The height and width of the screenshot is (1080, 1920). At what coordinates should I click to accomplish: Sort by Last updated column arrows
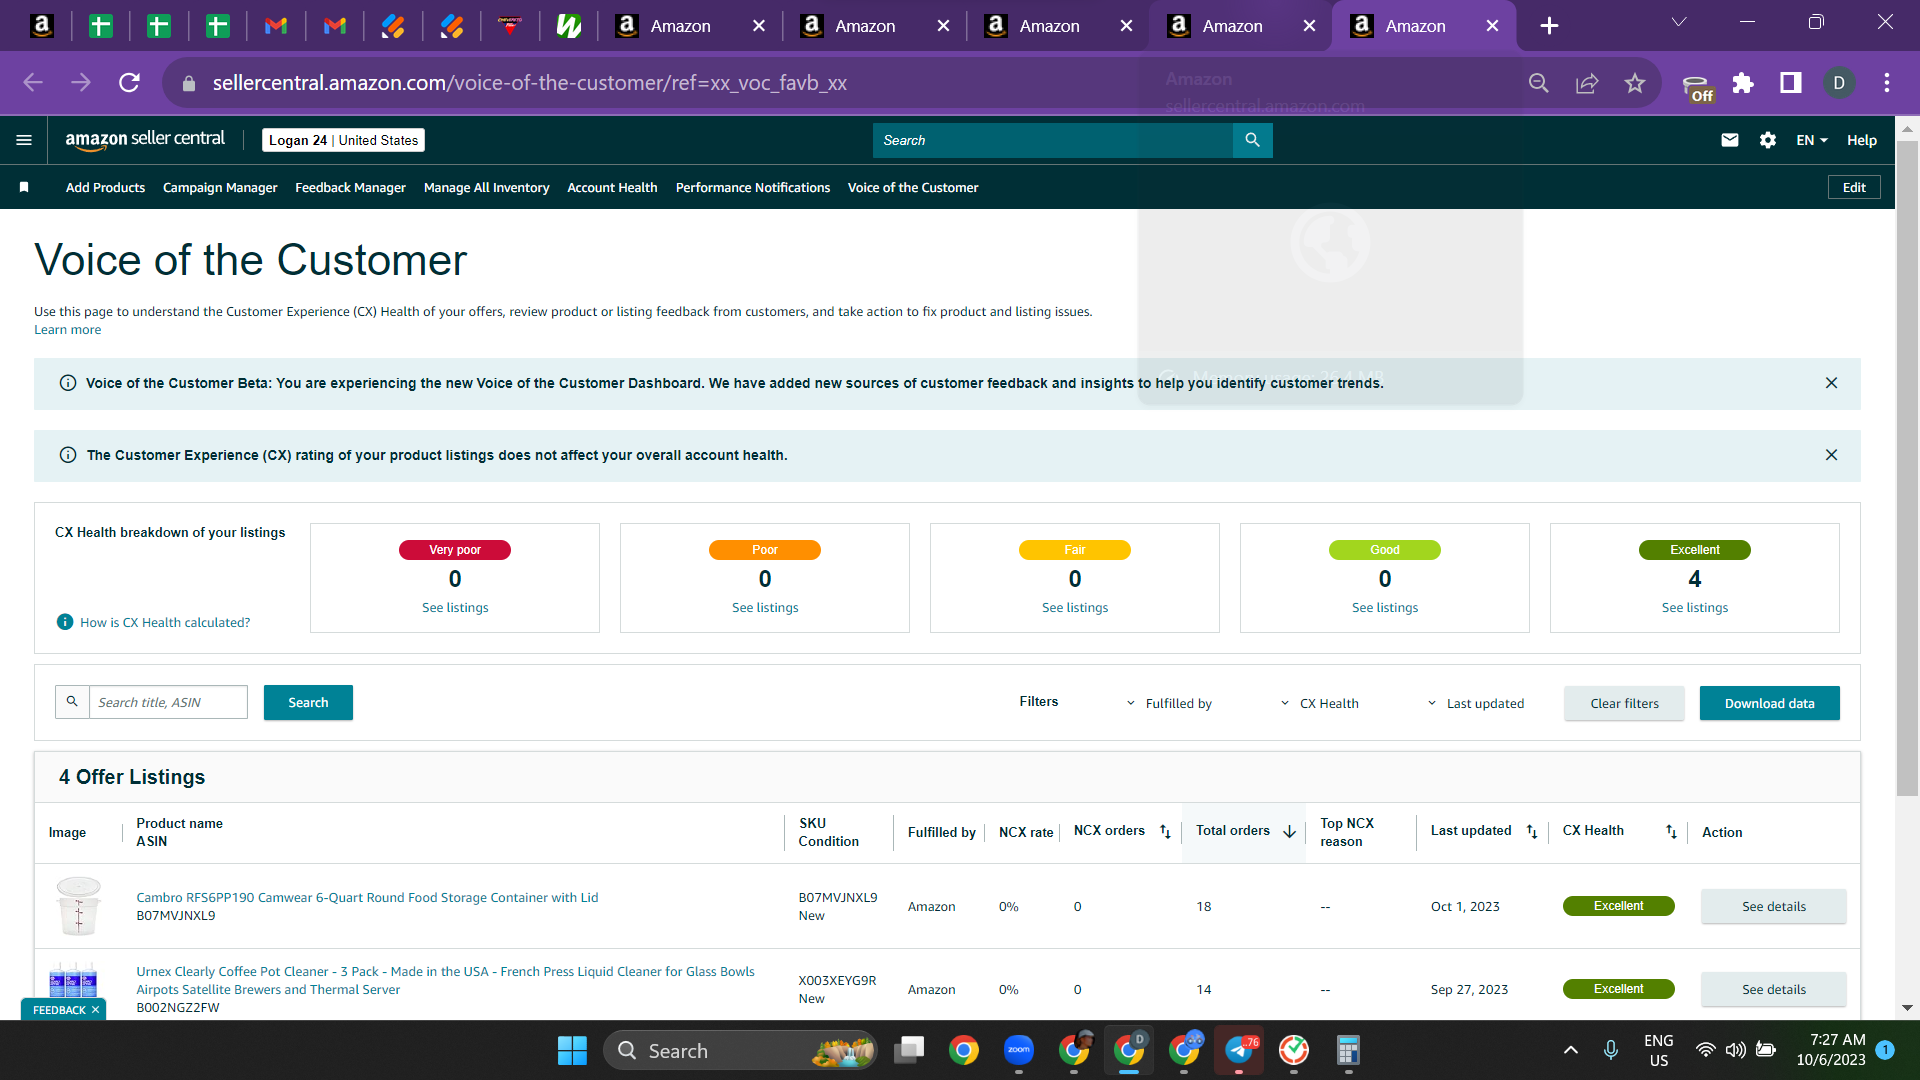[1532, 831]
